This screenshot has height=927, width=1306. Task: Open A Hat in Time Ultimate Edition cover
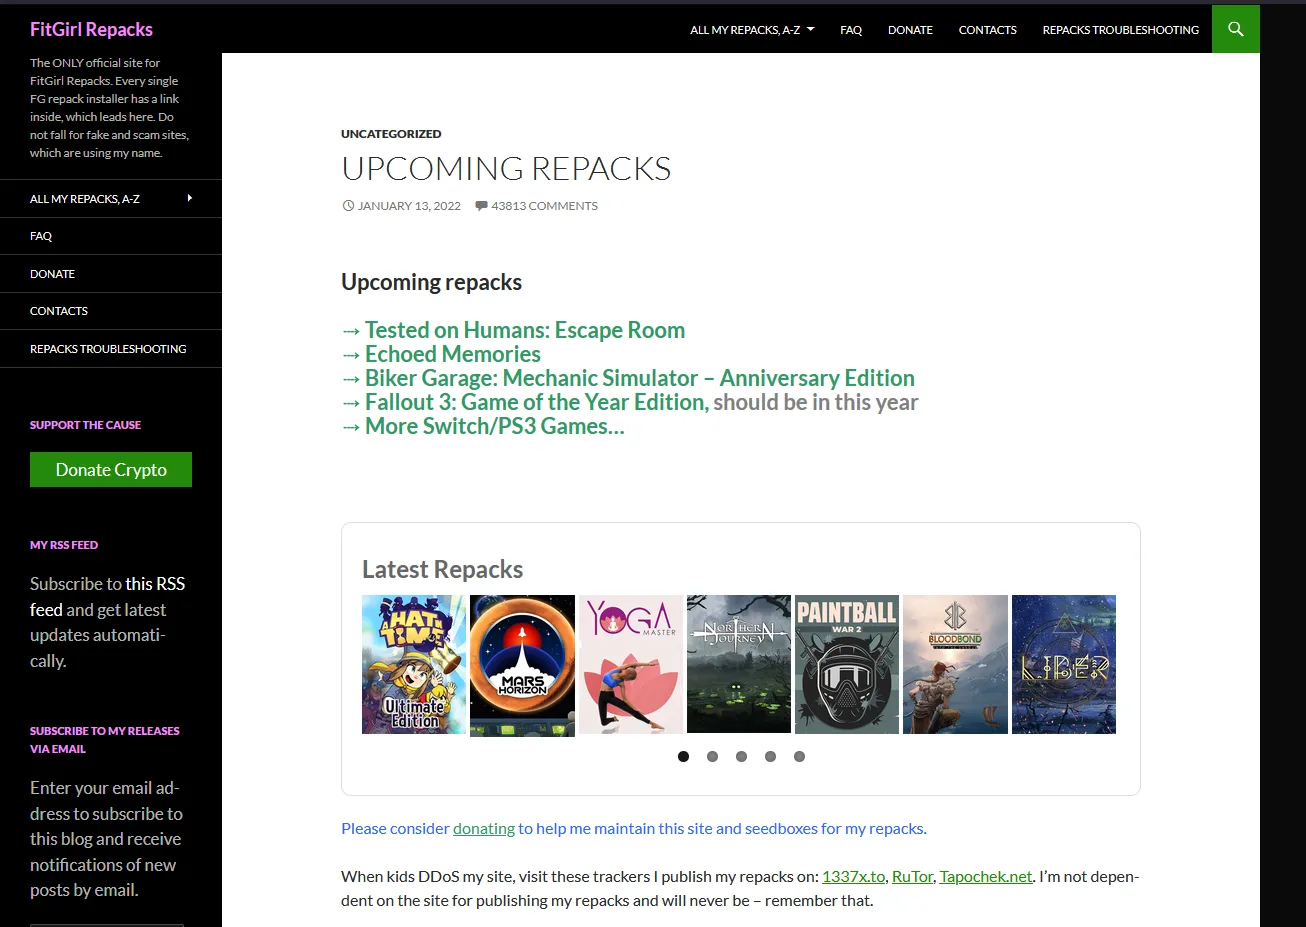[414, 665]
